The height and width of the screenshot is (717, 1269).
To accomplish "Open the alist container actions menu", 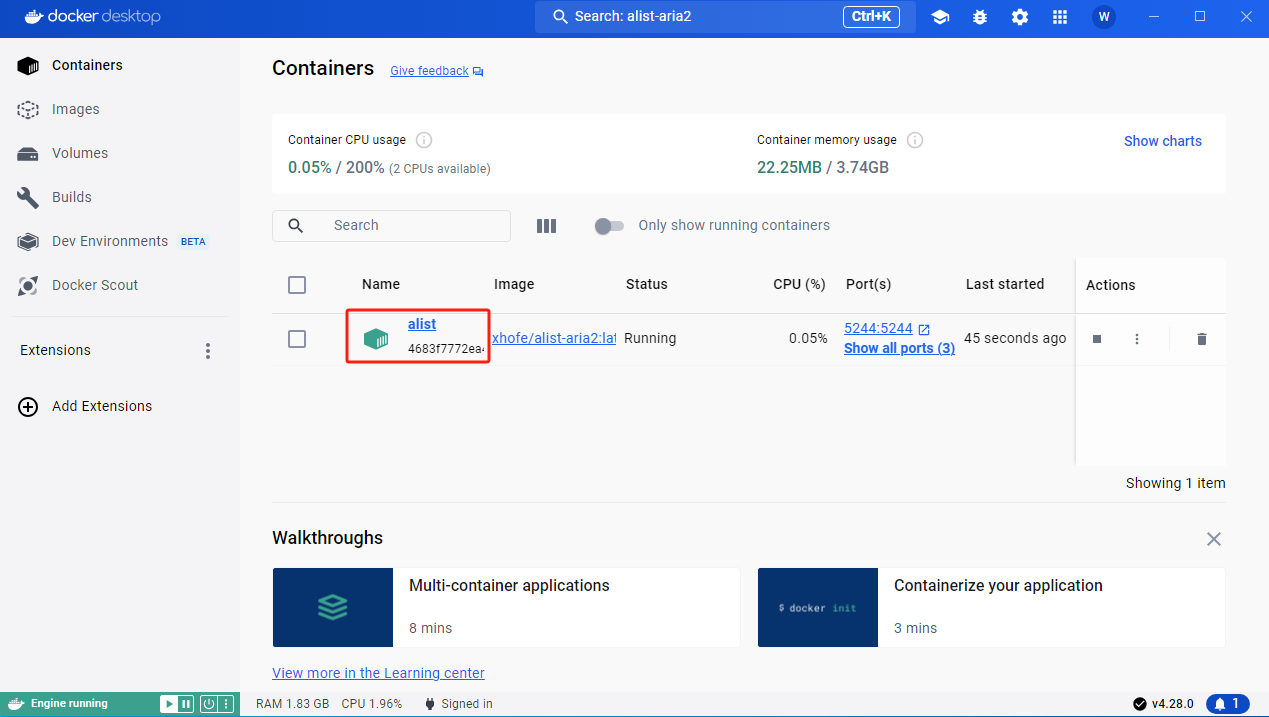I will click(x=1136, y=338).
